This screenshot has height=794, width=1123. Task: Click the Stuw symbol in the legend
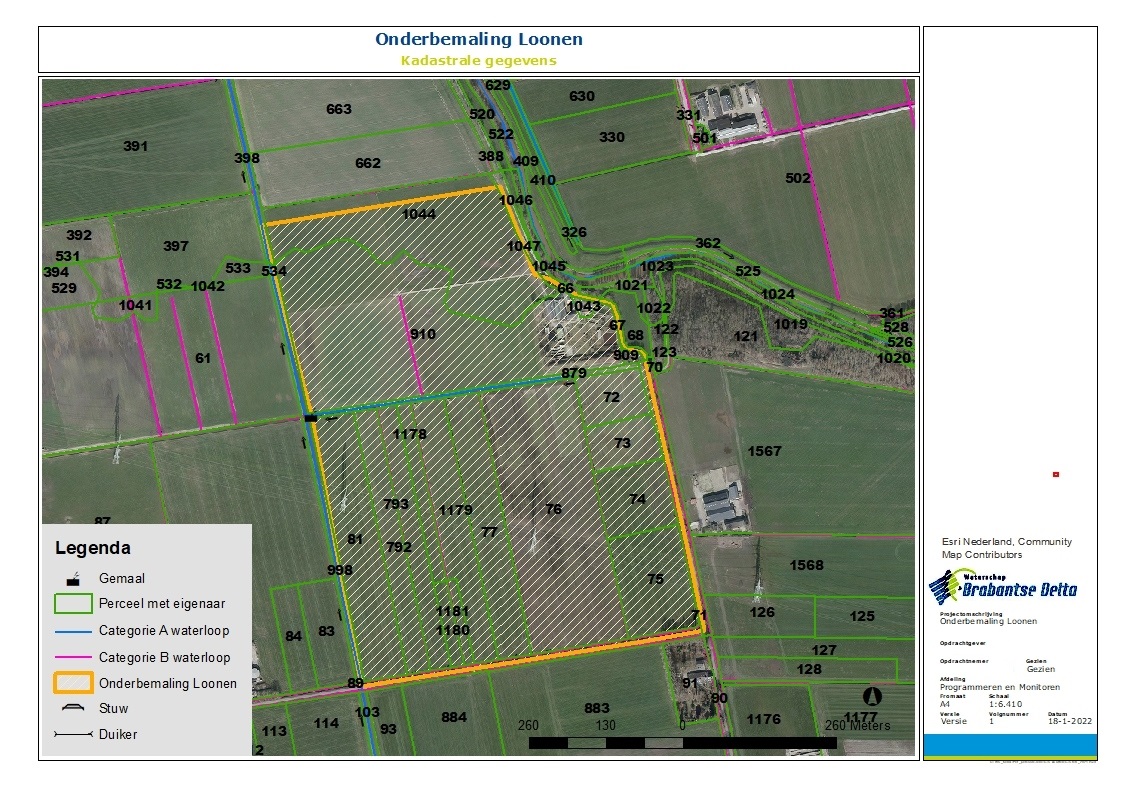[73, 708]
